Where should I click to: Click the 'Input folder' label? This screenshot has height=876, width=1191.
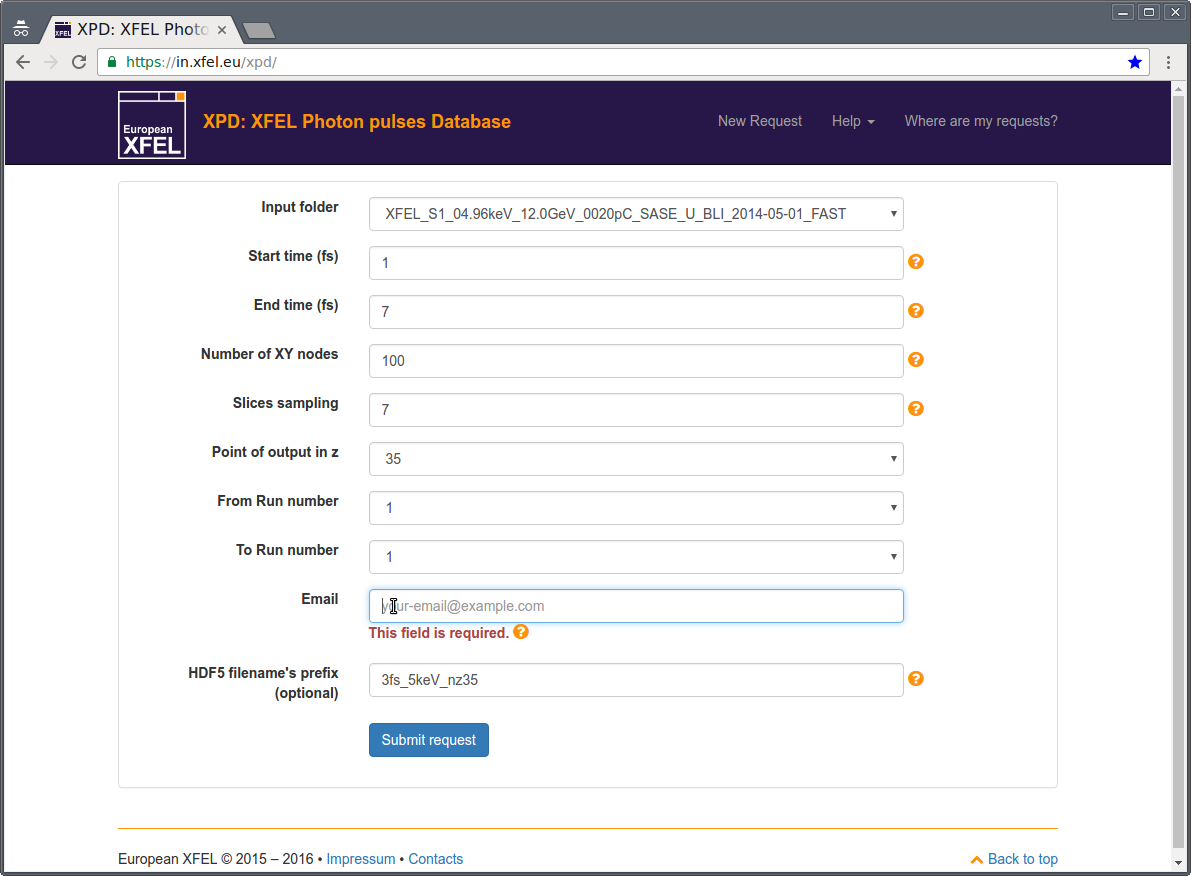click(300, 207)
